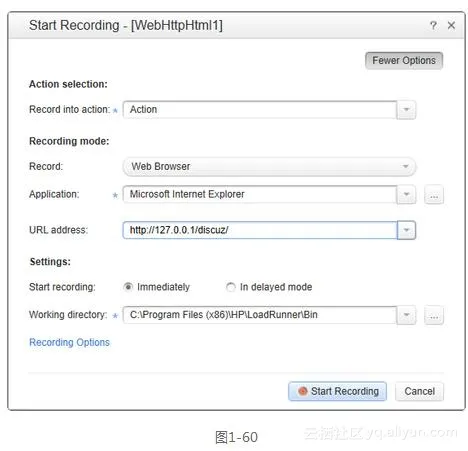The image size is (468, 451).
Task: Click the Cancel button
Action: (x=419, y=391)
